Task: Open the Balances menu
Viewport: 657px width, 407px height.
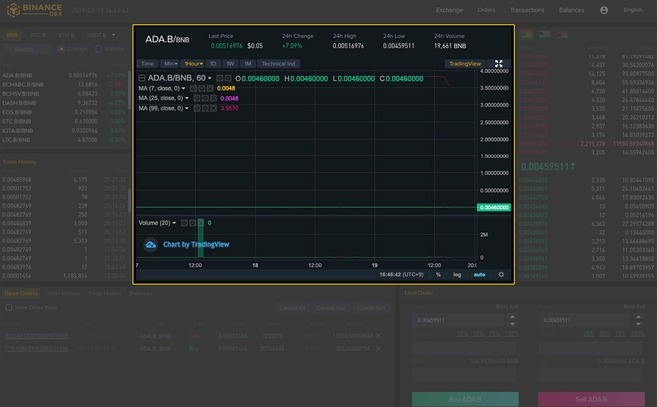Action: [571, 10]
